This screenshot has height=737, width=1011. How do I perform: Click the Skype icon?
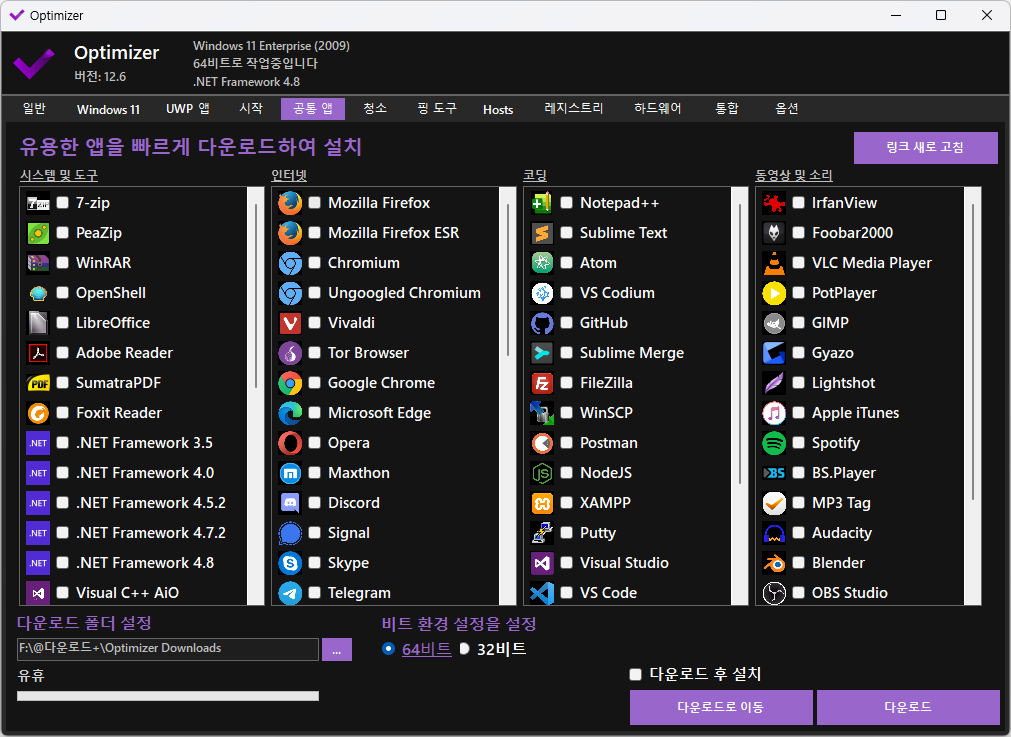tap(290, 563)
